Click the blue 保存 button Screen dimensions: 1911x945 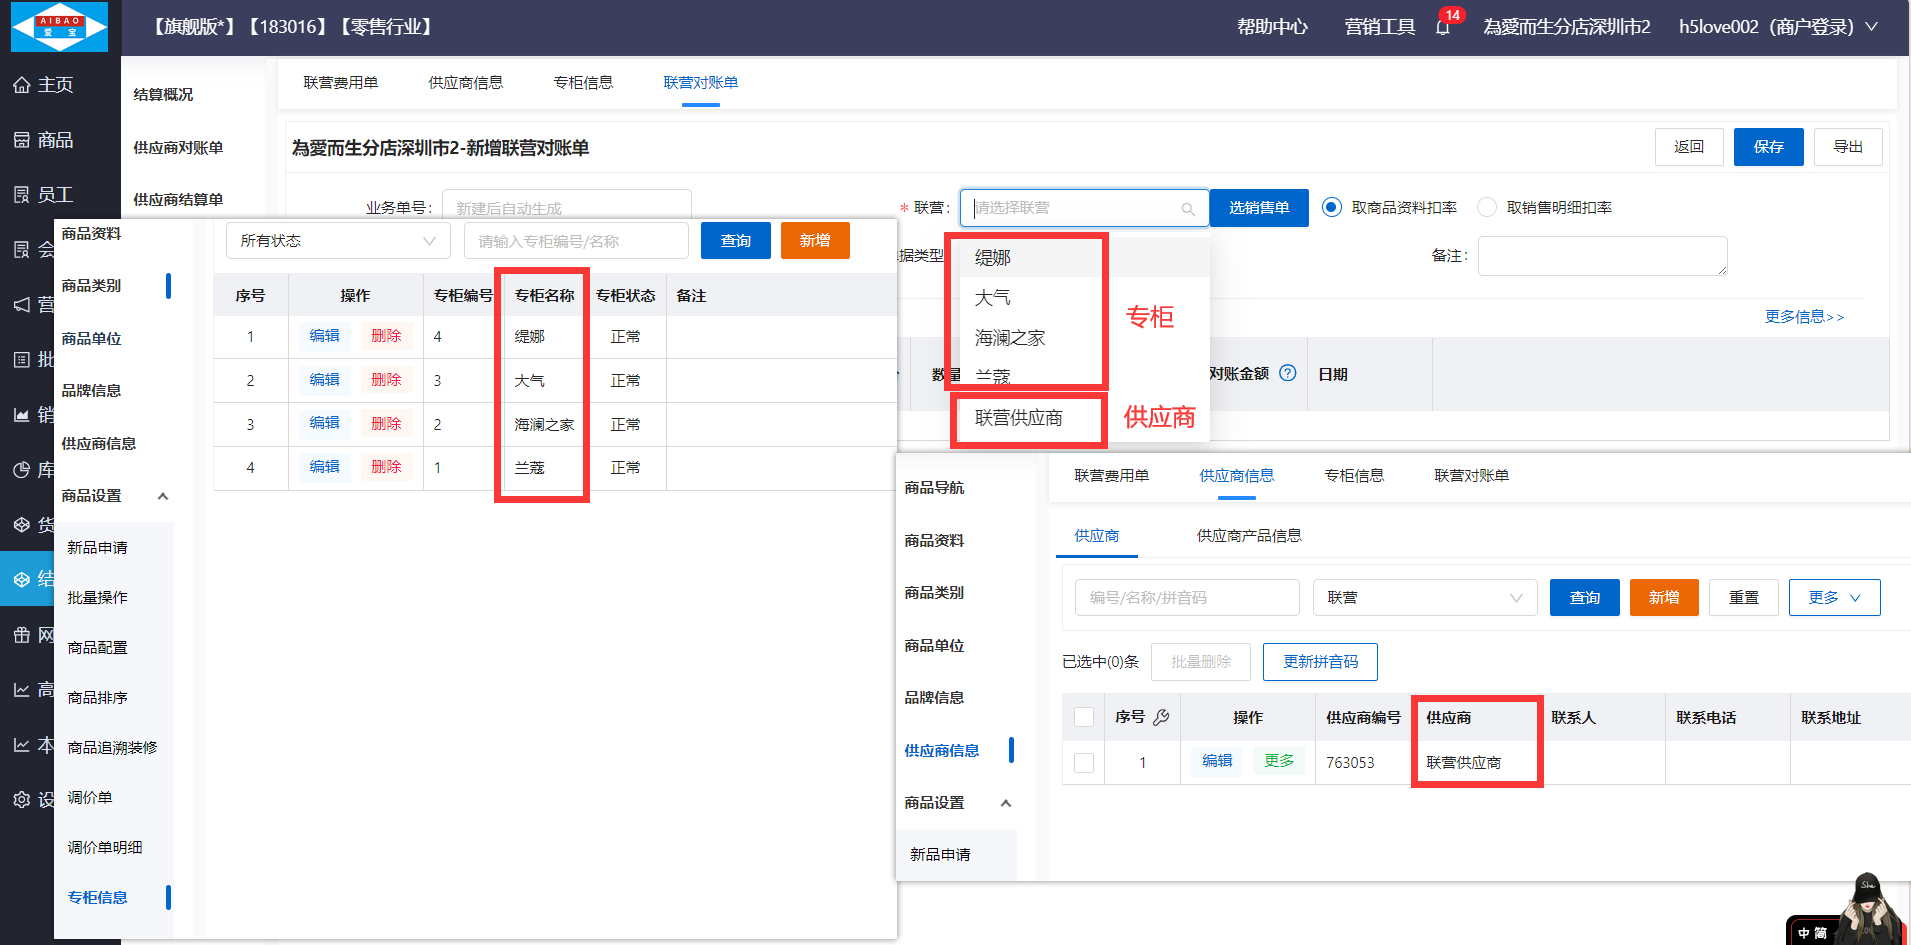[x=1768, y=147]
